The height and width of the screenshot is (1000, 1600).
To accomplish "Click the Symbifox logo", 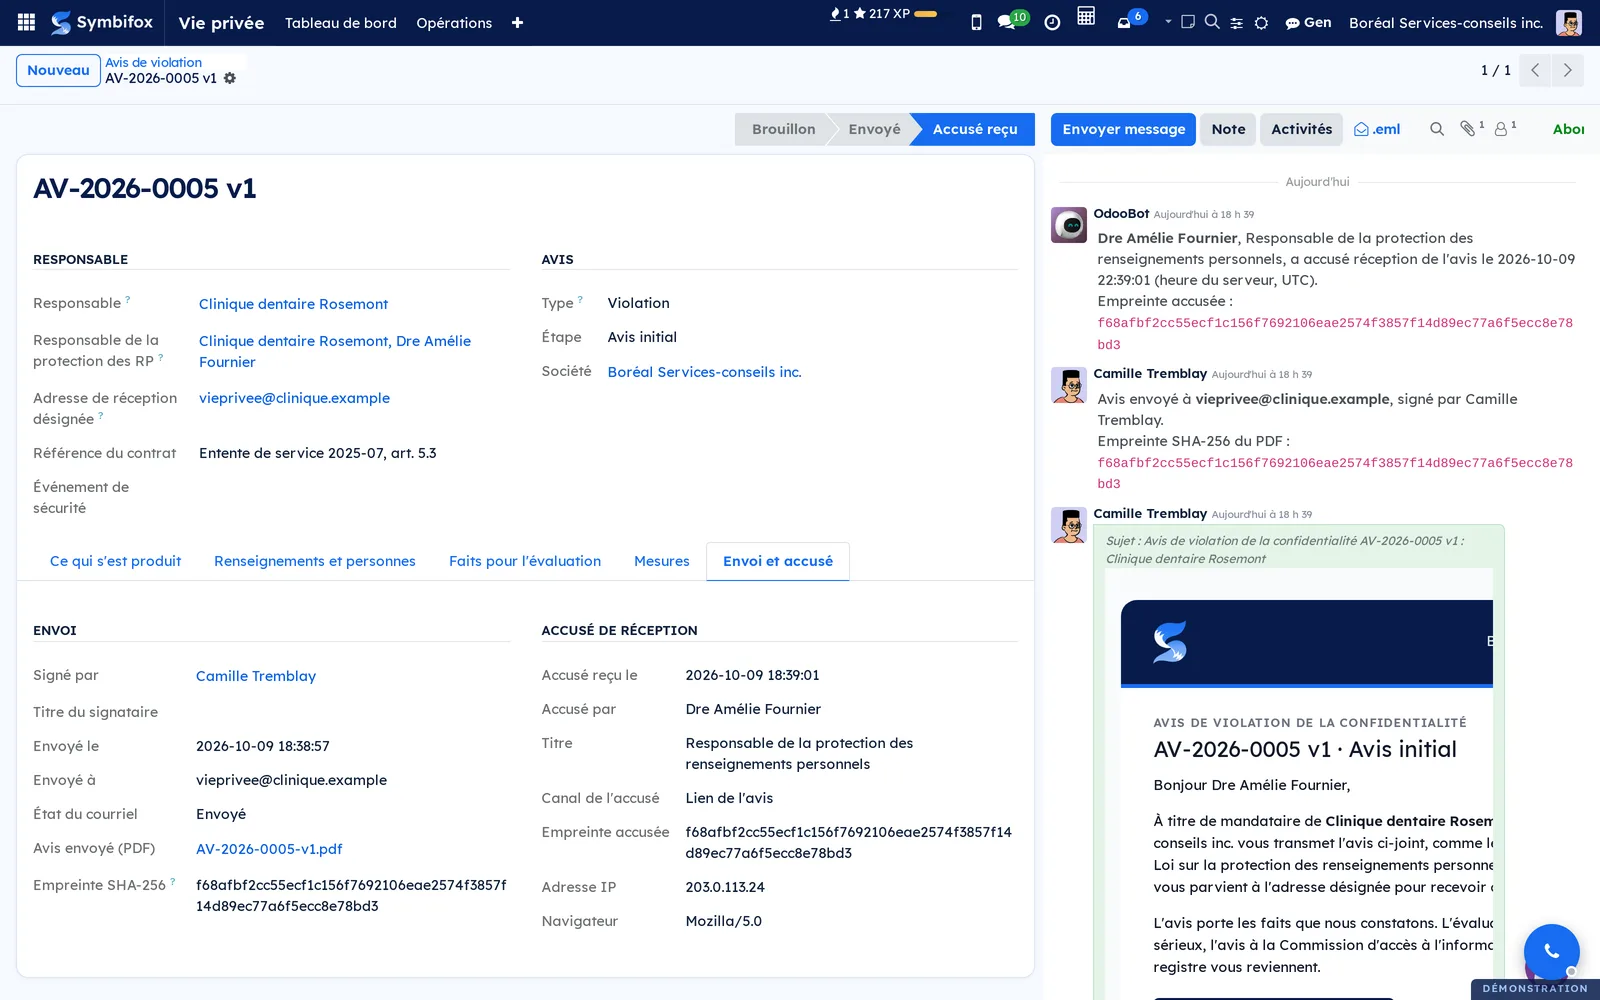I will pos(102,22).
